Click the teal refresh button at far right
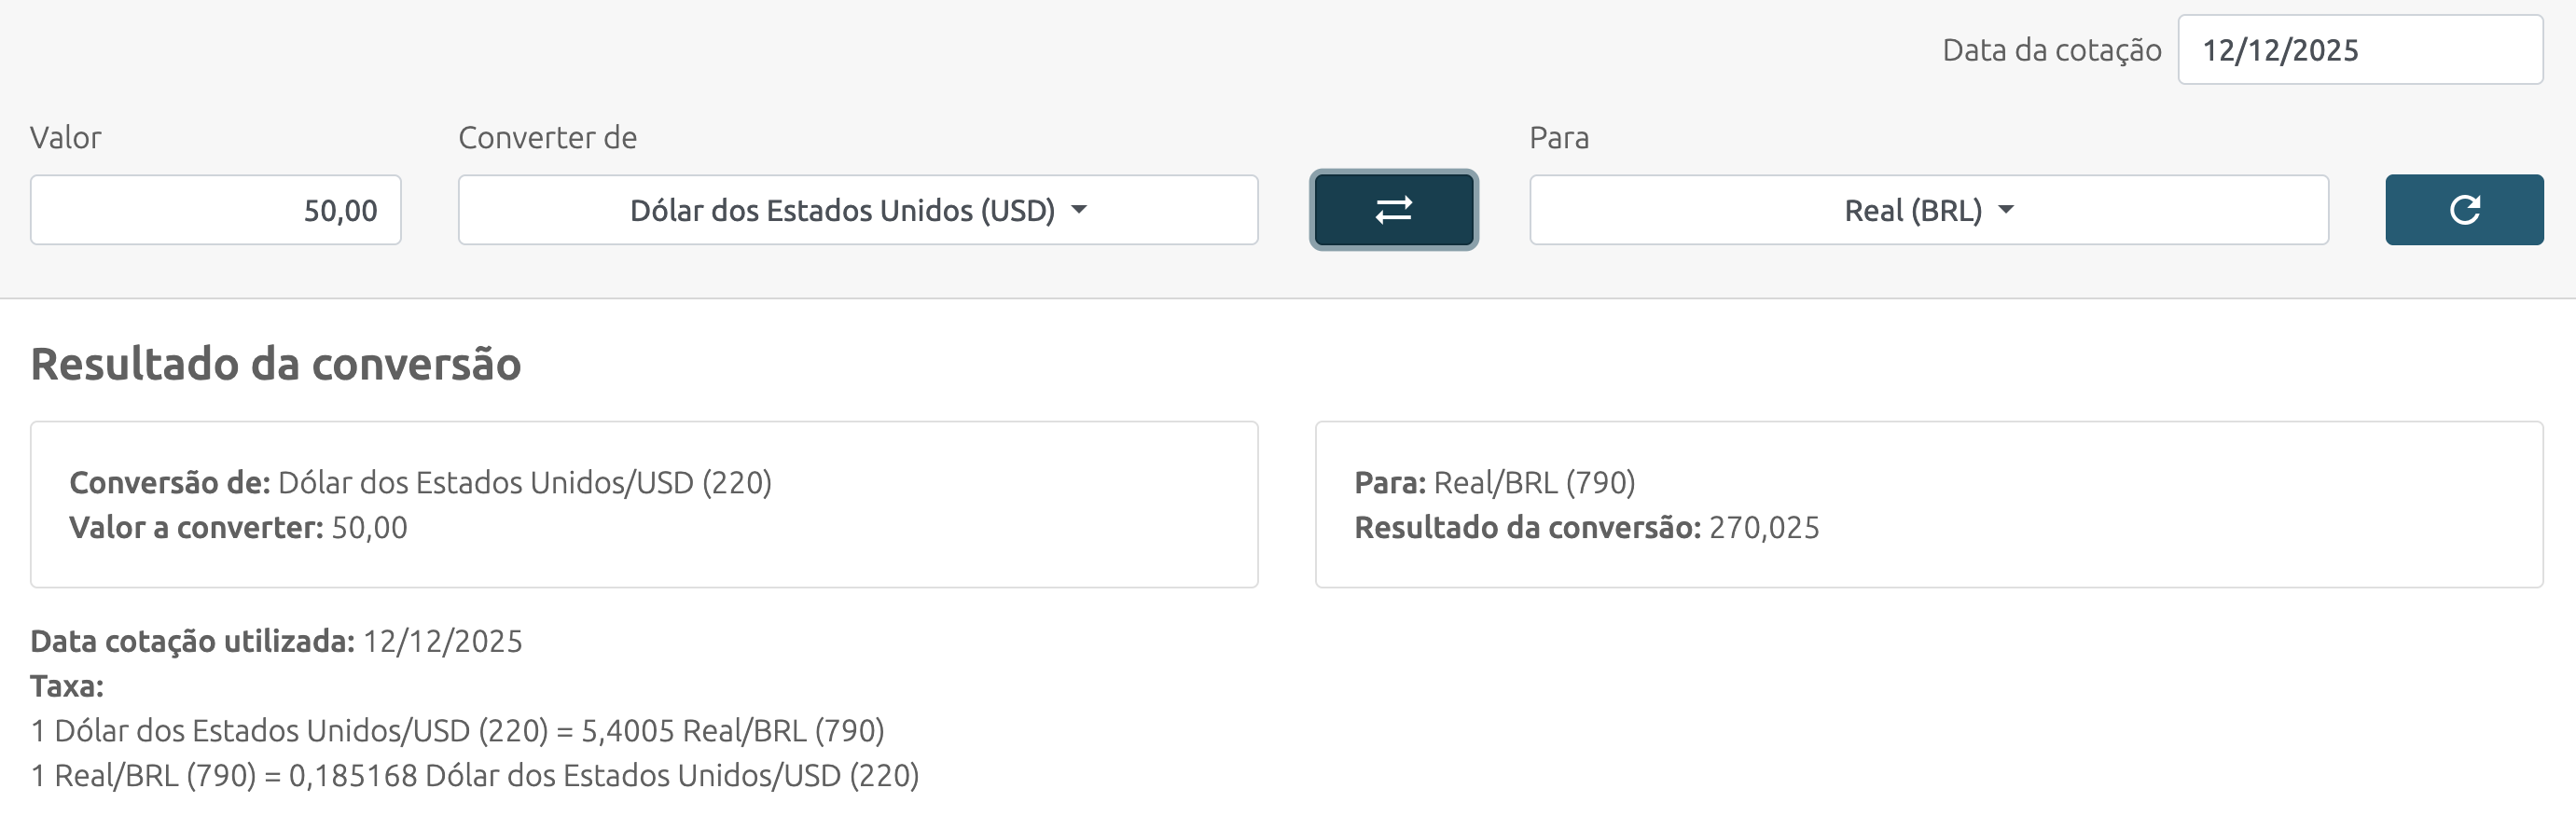 (x=2464, y=210)
